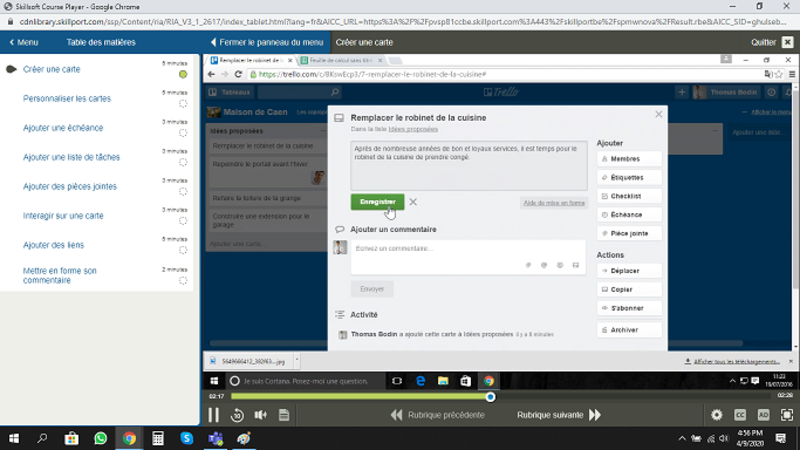Screen dimensions: 800x450
Task: Select lesson Mettre en forme son commentaire
Action: coord(60,276)
